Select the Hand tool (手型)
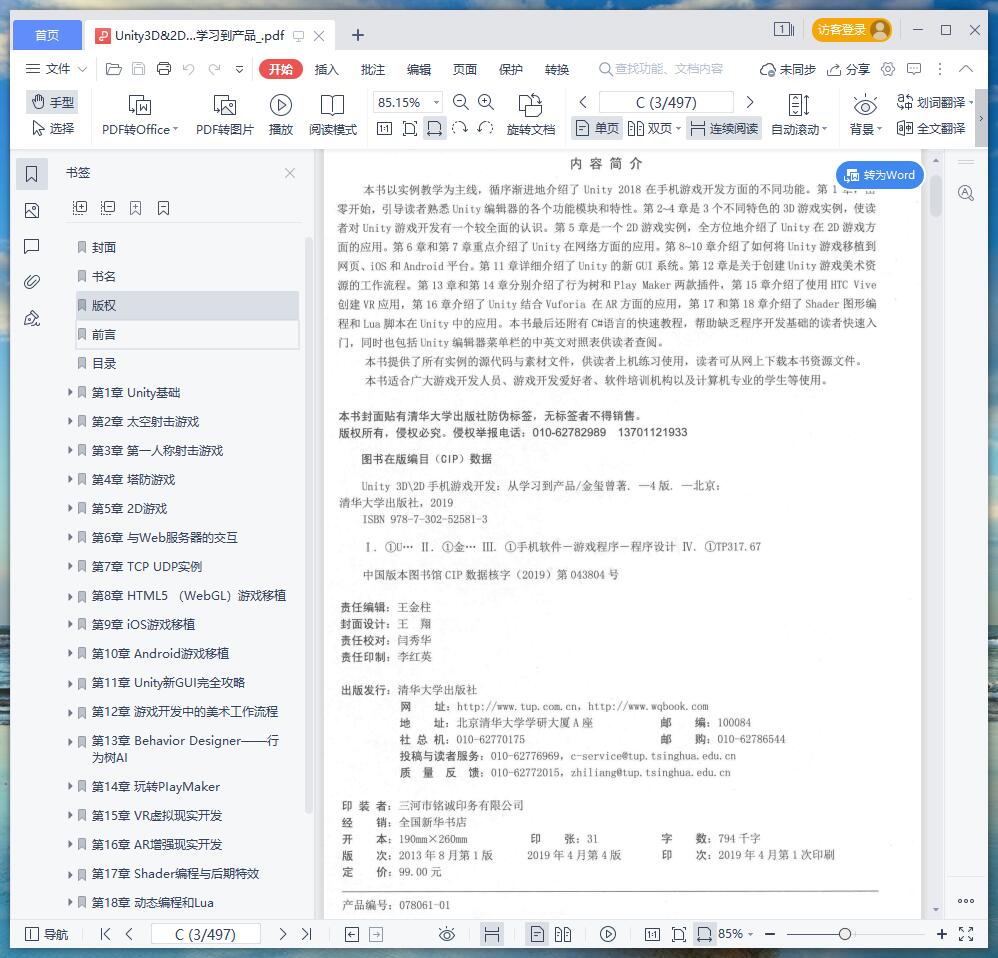 pyautogui.click(x=53, y=102)
